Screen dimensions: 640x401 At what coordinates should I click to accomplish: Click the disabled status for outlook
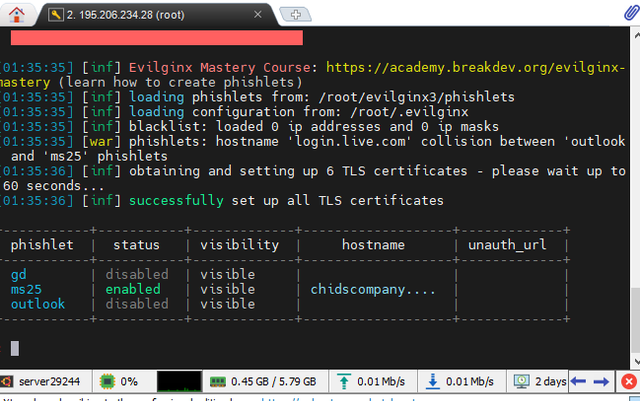[x=137, y=304]
